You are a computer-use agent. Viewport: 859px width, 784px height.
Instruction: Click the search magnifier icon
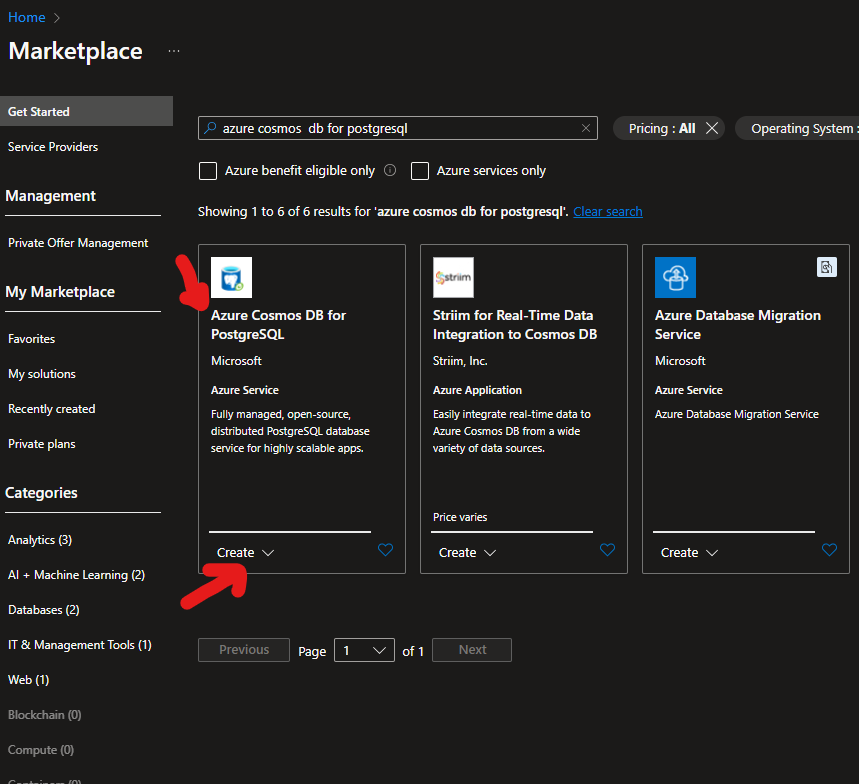(210, 128)
